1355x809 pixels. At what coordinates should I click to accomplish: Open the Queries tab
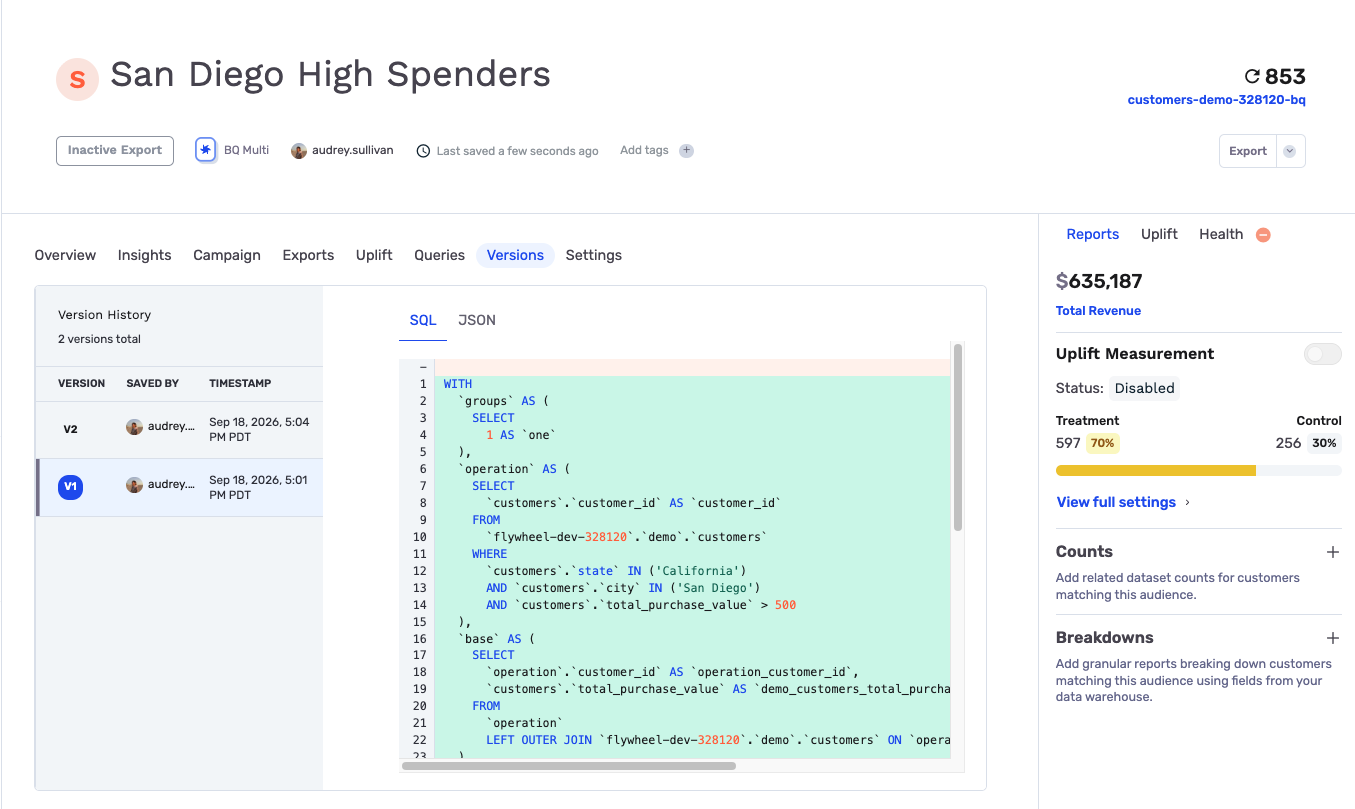pos(440,255)
